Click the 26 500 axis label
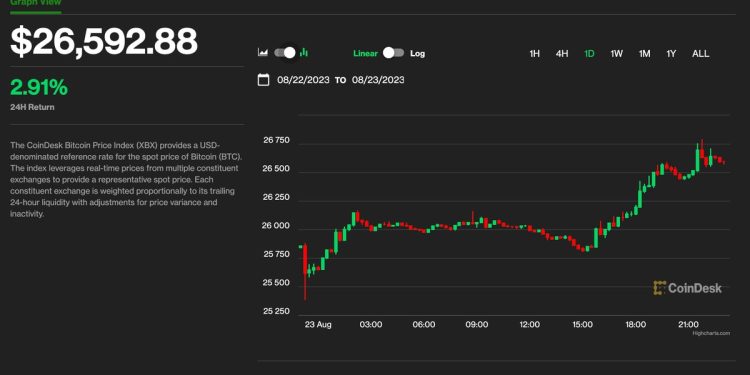Viewport: 750px width, 375px height. (276, 169)
